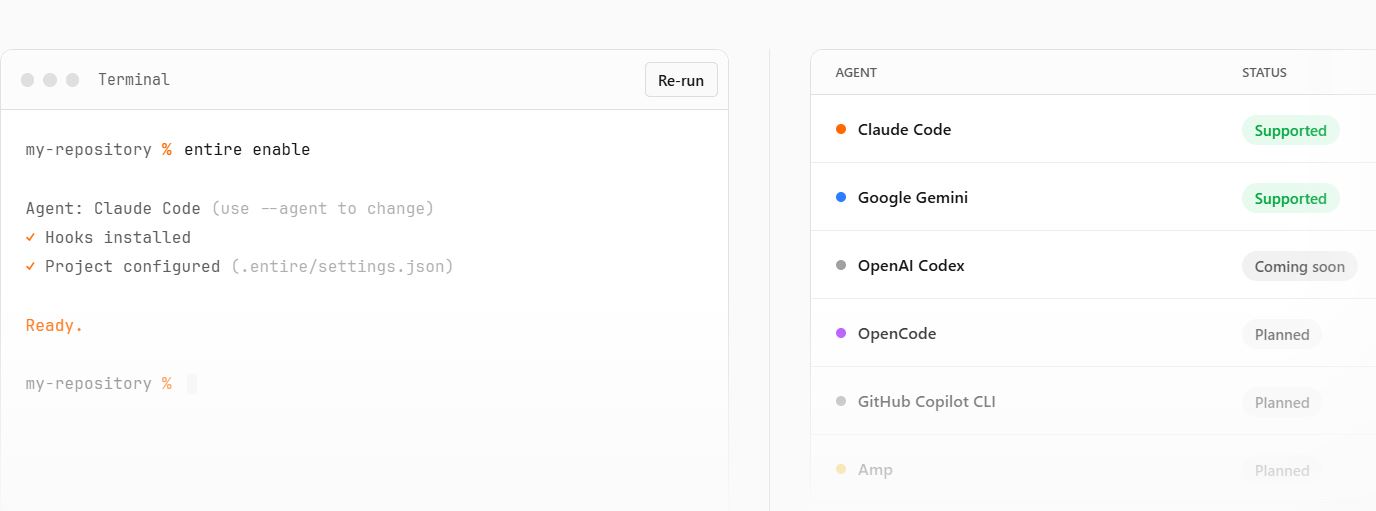Click the terminal cursor block at last prompt
1376x511 pixels.
191,383
